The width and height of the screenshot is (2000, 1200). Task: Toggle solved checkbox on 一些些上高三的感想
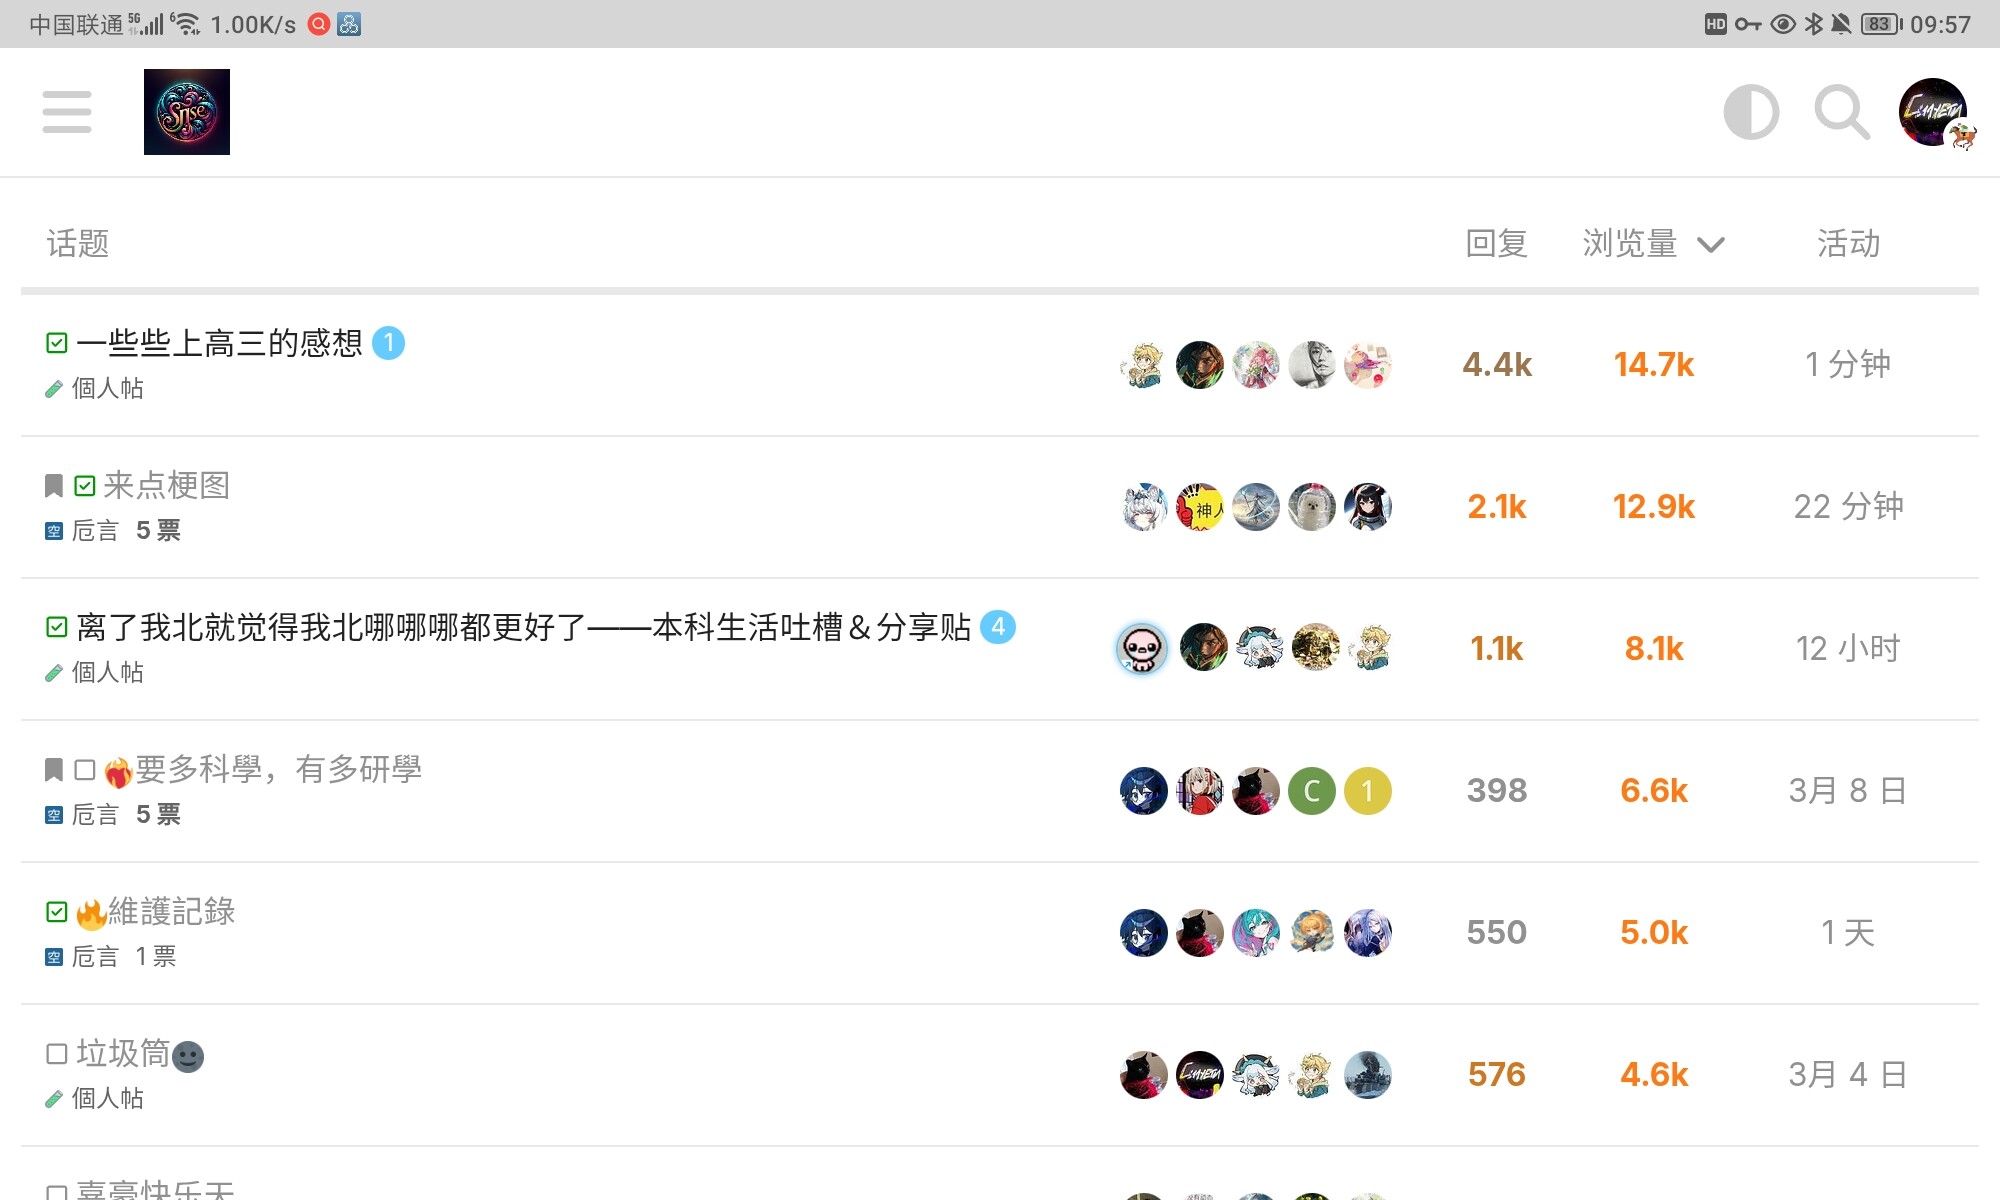(57, 343)
